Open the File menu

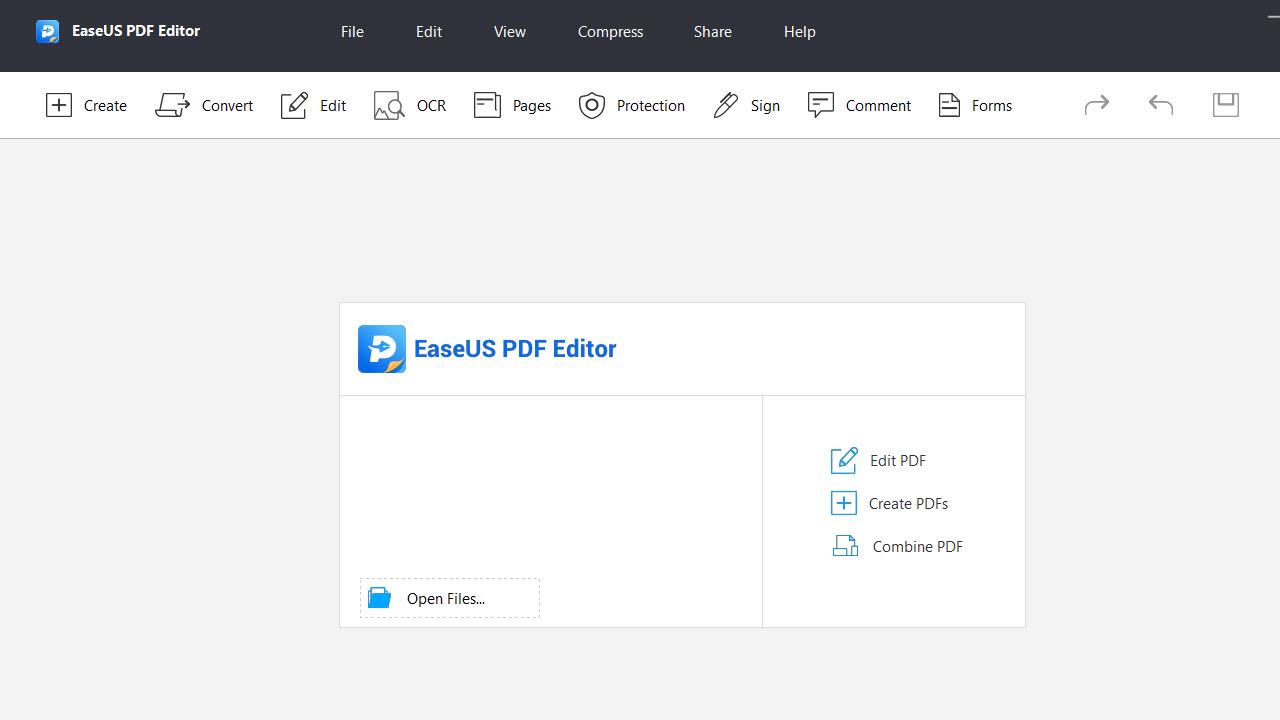click(352, 32)
